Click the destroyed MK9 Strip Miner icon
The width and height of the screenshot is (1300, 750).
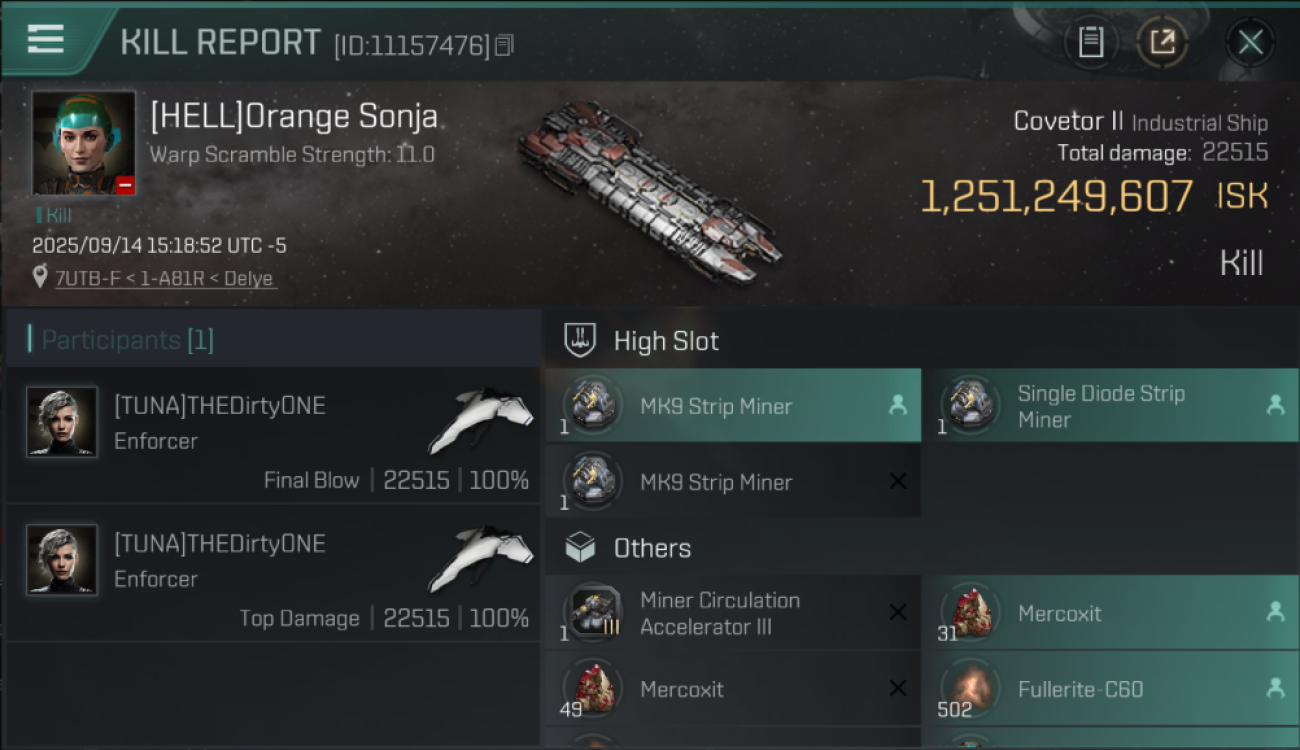click(592, 481)
